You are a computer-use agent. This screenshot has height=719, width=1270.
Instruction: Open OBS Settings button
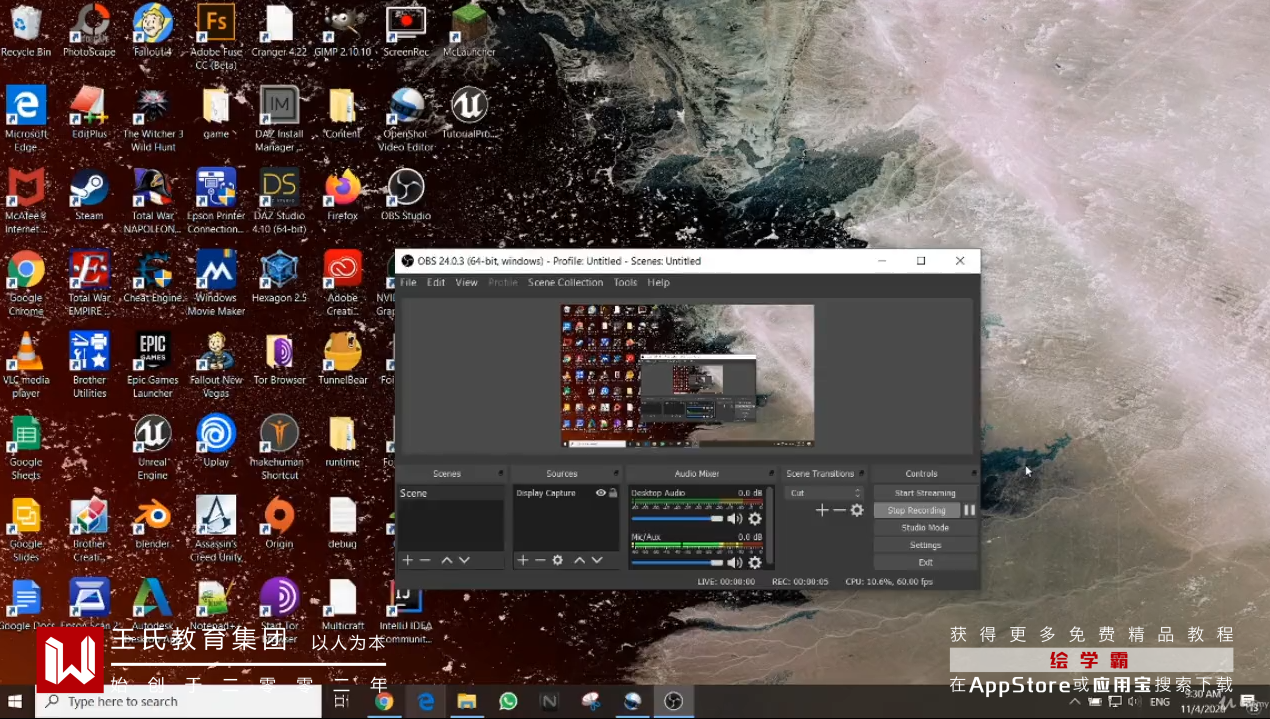click(925, 545)
